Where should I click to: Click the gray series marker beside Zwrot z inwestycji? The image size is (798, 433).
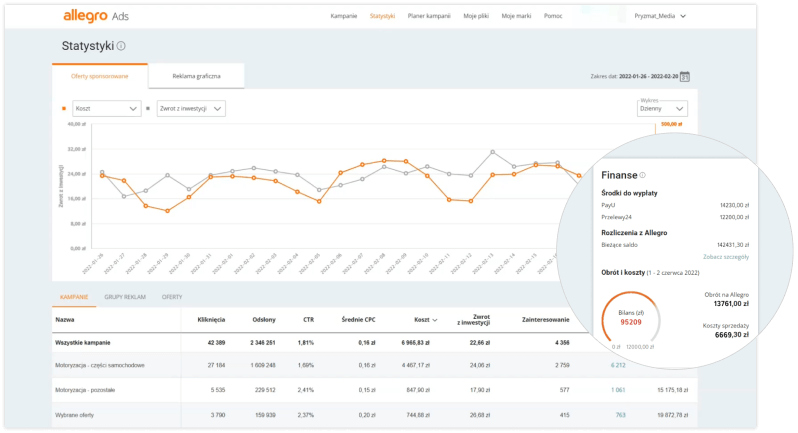coord(148,108)
